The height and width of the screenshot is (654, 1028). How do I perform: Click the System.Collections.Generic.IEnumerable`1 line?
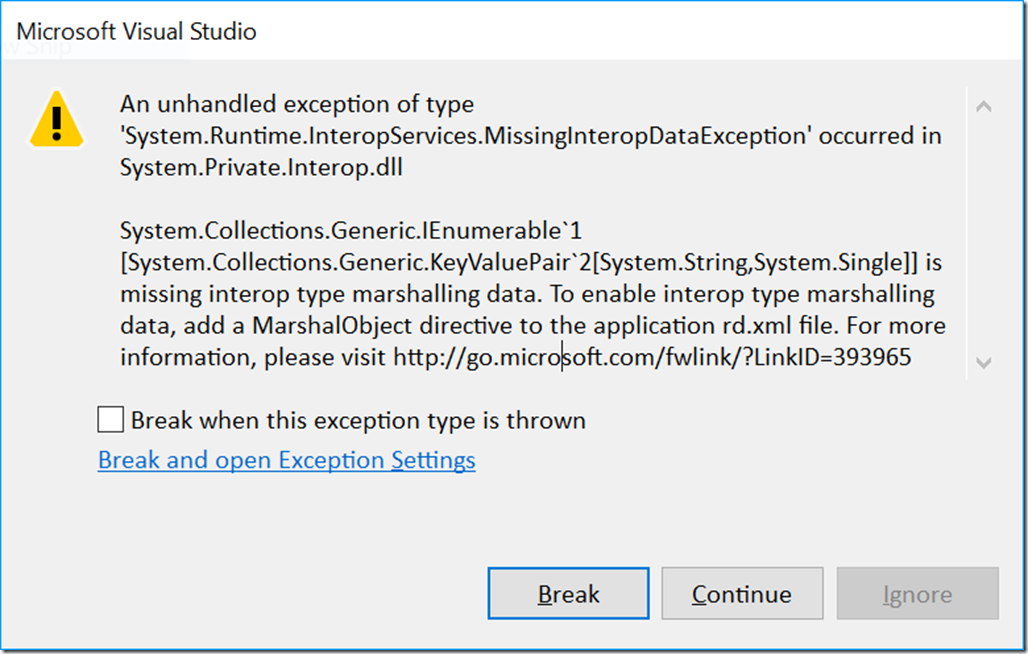tap(351, 231)
